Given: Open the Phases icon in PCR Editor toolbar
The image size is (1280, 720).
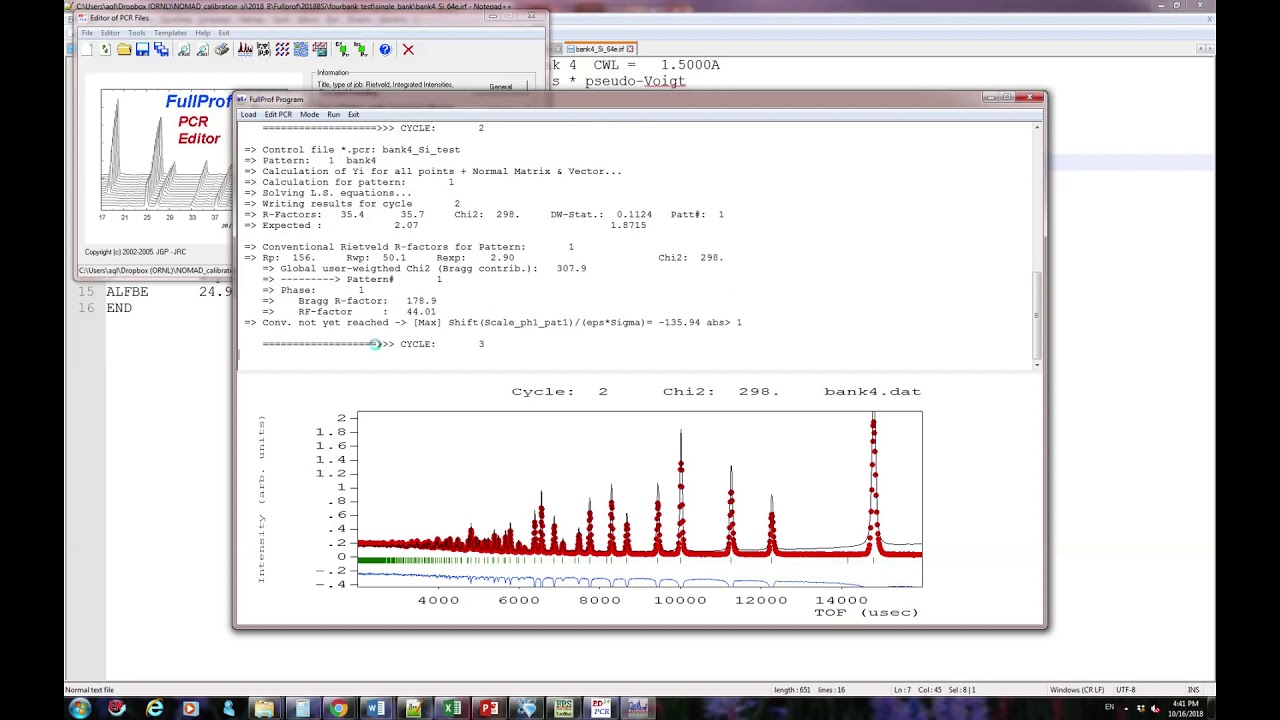Looking at the screenshot, I should (x=264, y=49).
